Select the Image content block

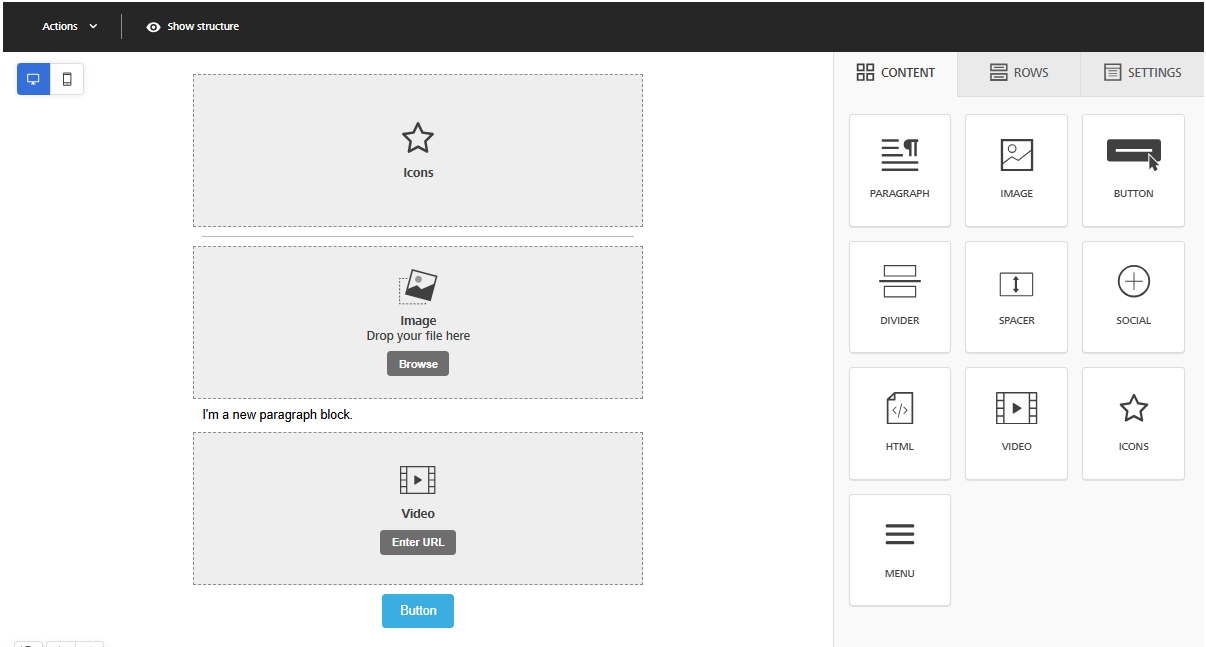click(1016, 170)
